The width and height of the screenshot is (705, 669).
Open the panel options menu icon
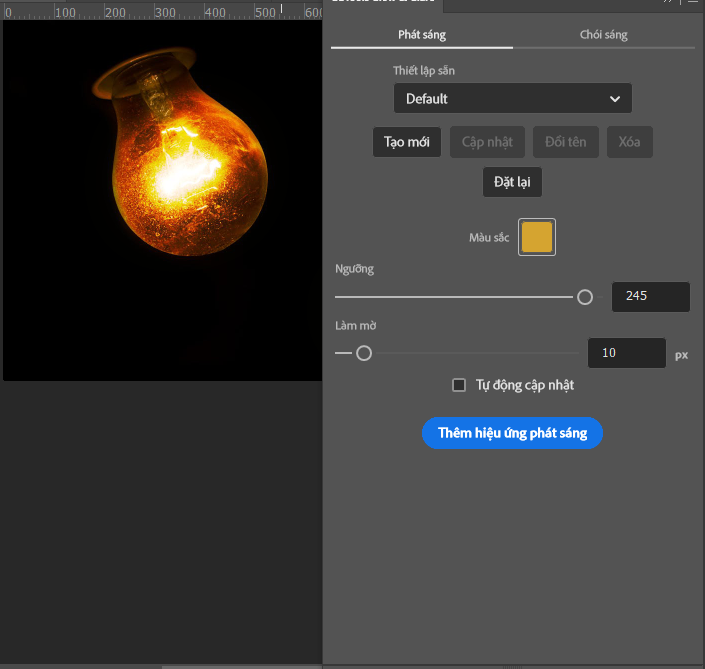[x=691, y=3]
